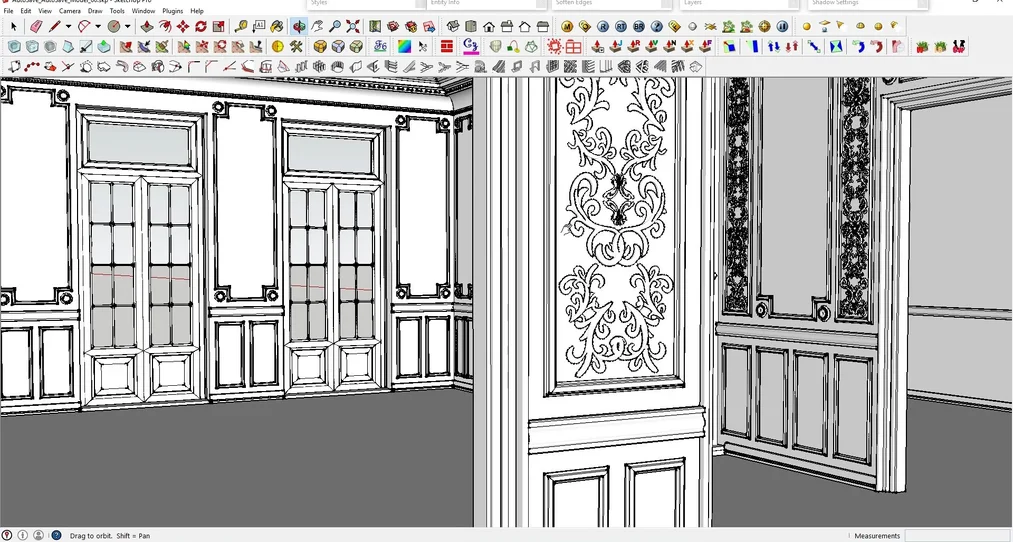Pick the Scale tool
The height and width of the screenshot is (542, 1013).
pyautogui.click(x=219, y=26)
